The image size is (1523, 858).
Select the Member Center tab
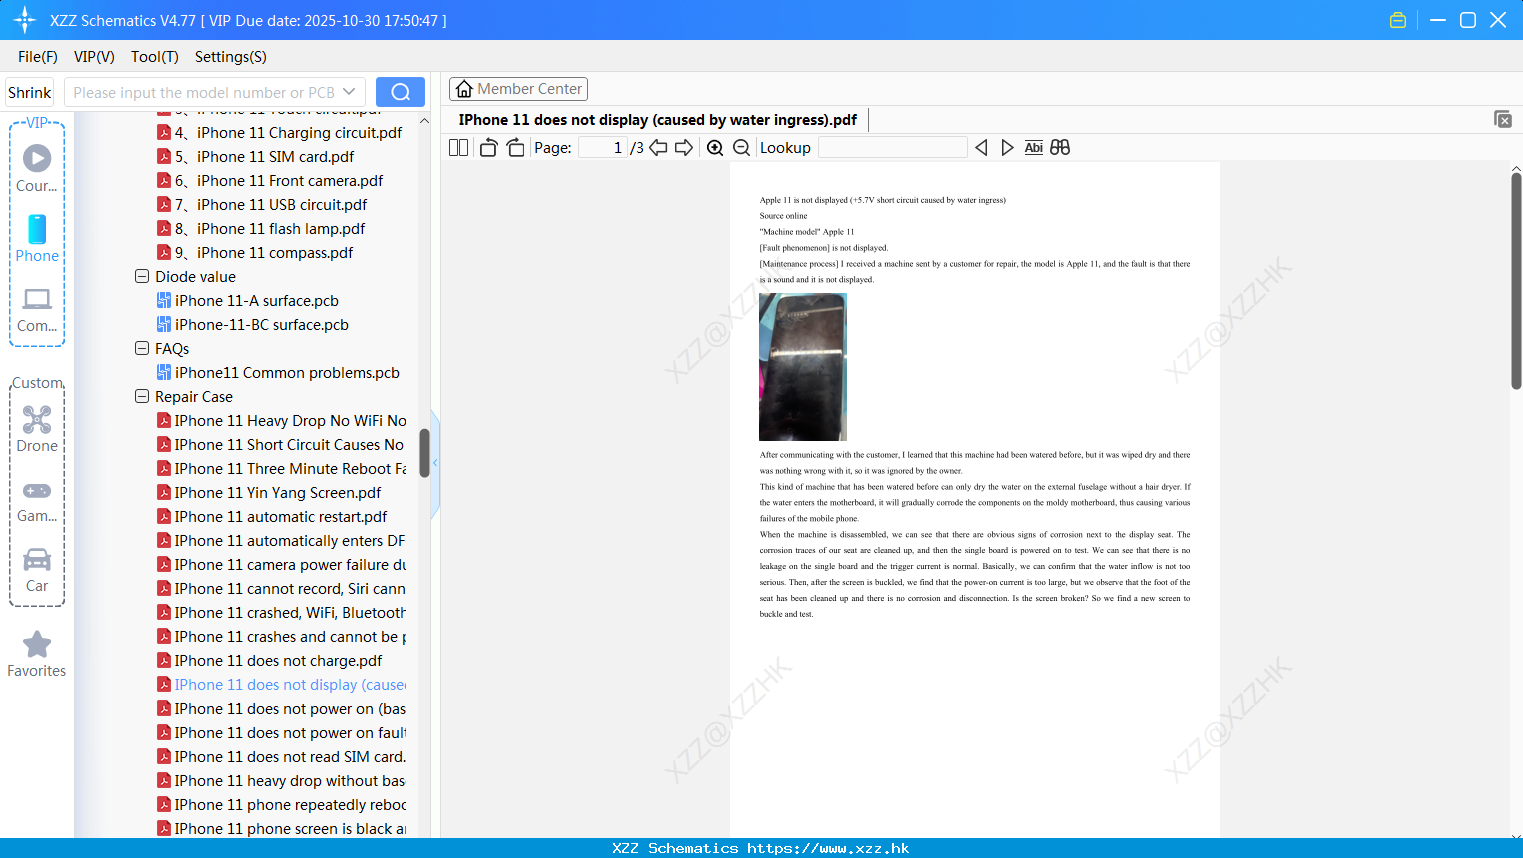[518, 89]
